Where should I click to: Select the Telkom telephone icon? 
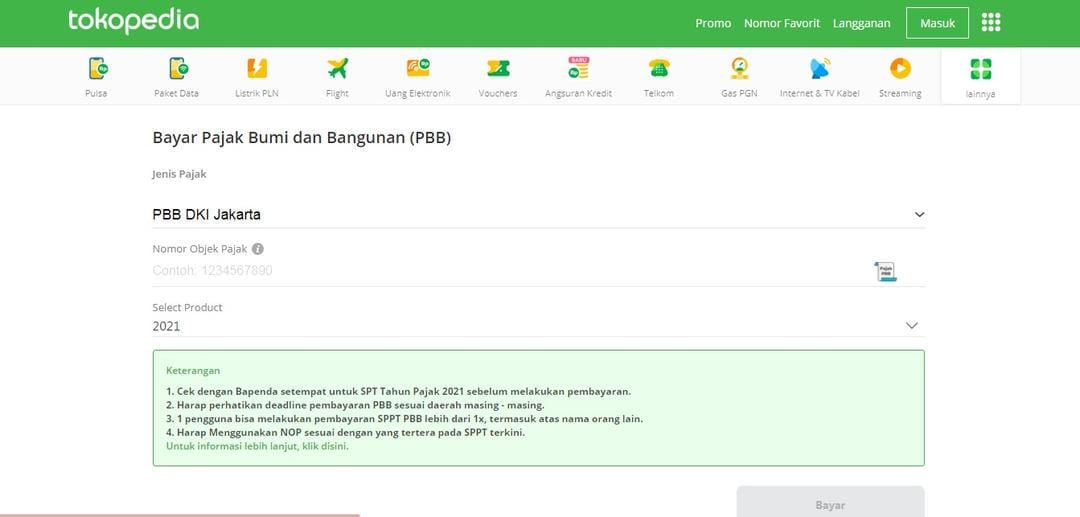(x=659, y=68)
